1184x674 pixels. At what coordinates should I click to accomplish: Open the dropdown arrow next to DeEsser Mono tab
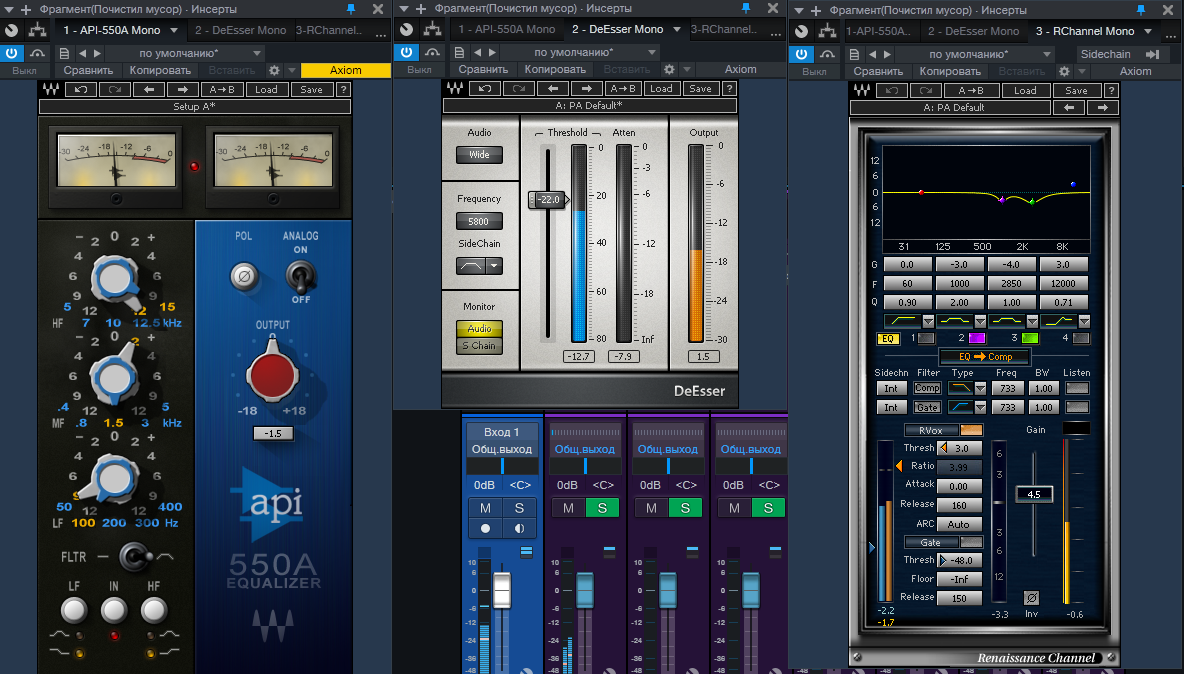677,29
